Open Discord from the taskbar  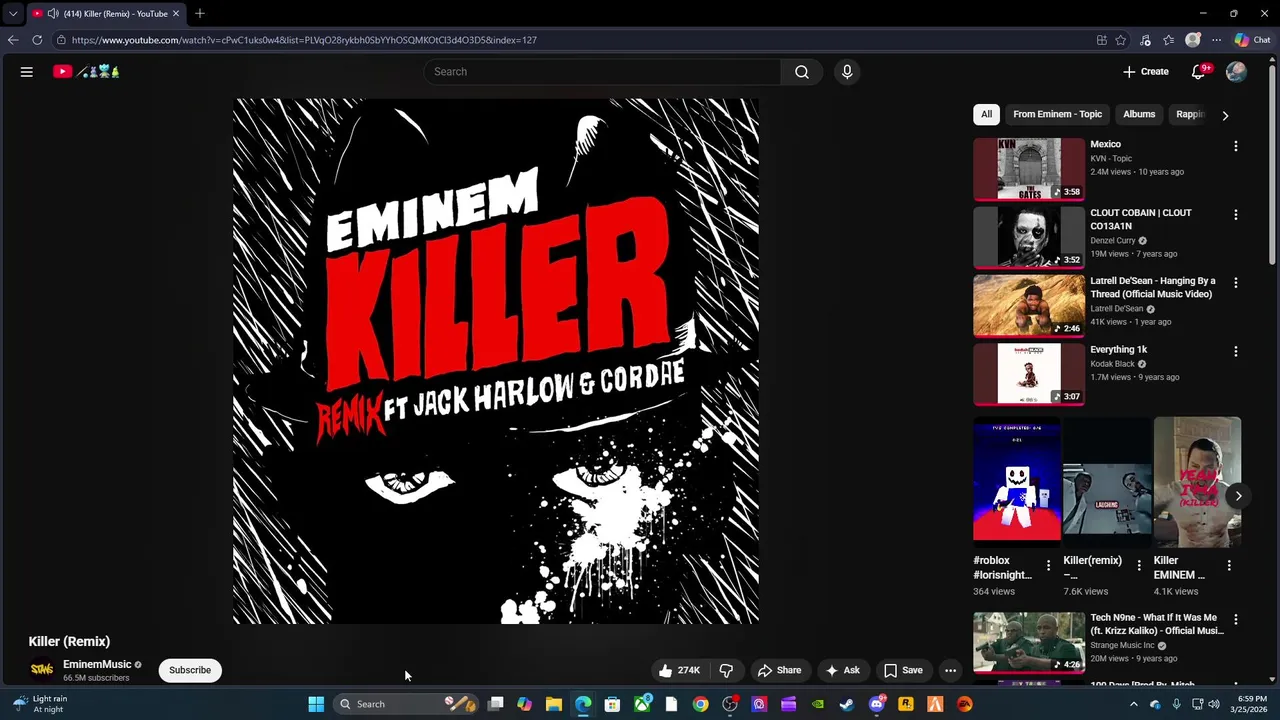coord(877,704)
